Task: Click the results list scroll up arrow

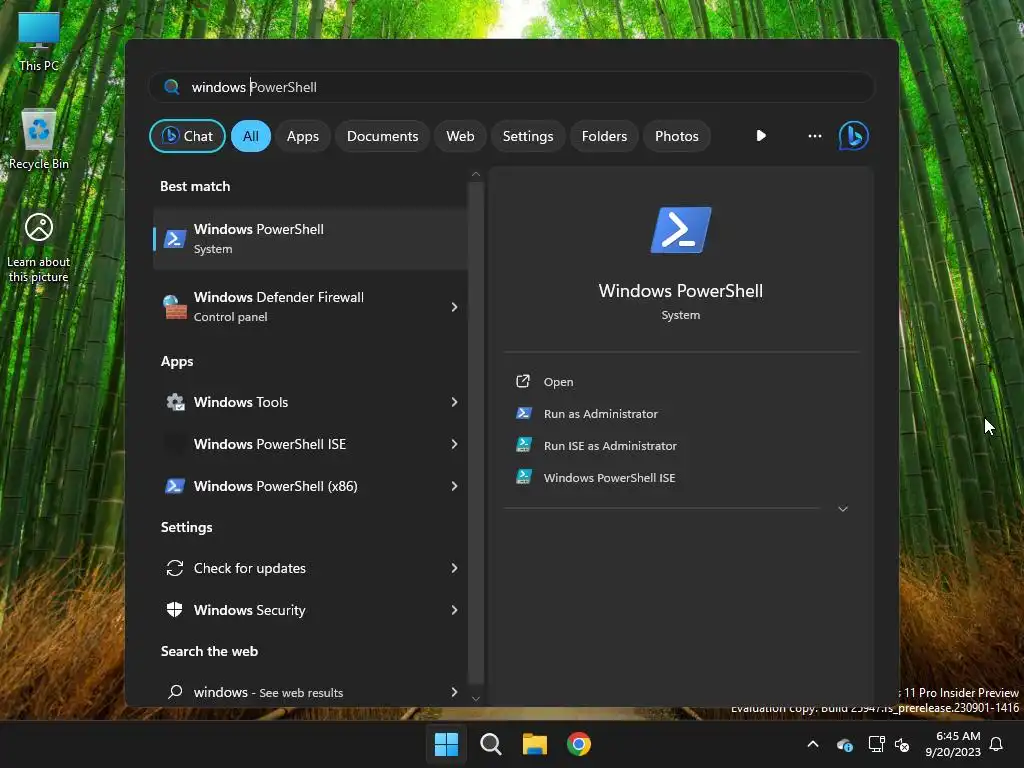Action: point(475,174)
